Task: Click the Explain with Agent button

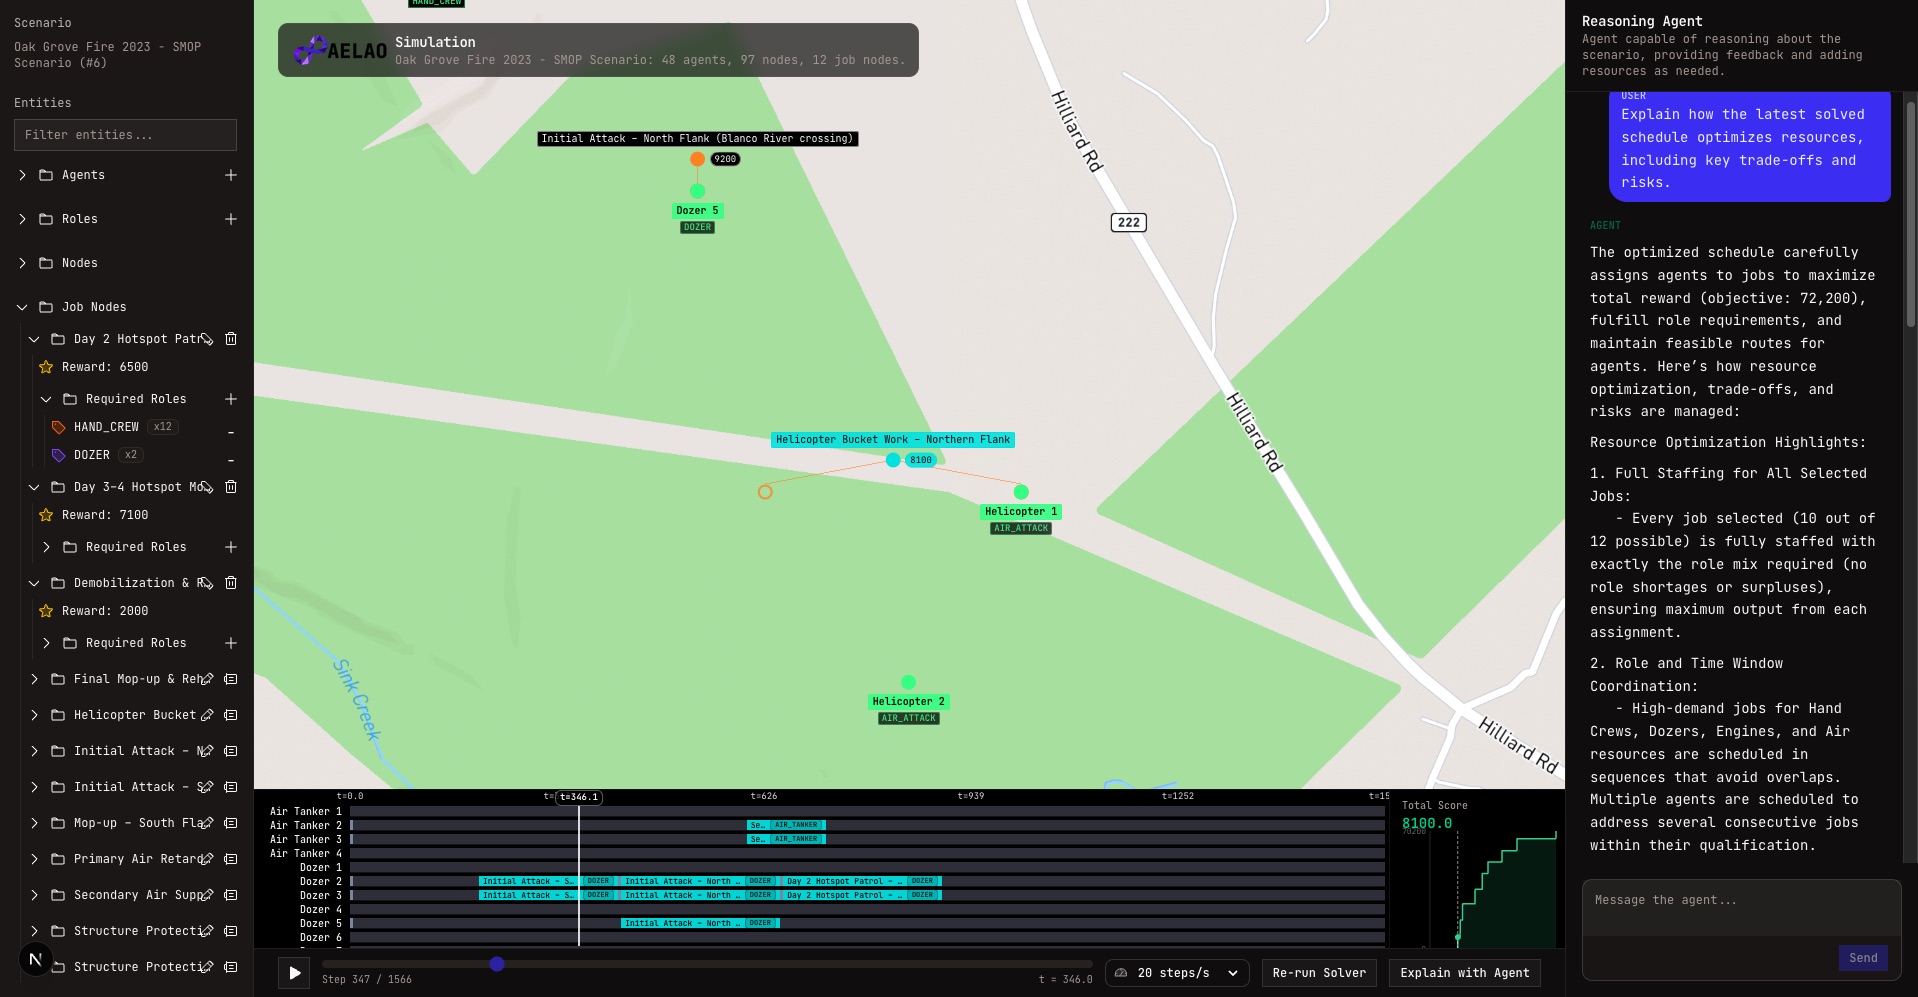Action: (x=1464, y=973)
